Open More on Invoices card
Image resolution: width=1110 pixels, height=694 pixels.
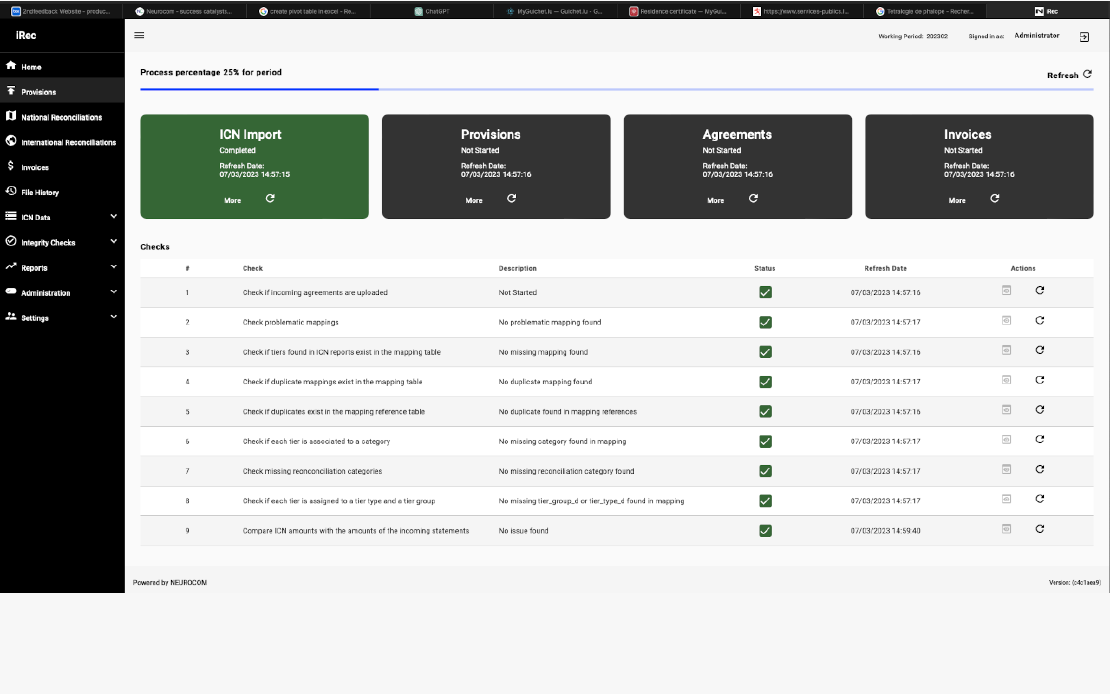click(956, 200)
